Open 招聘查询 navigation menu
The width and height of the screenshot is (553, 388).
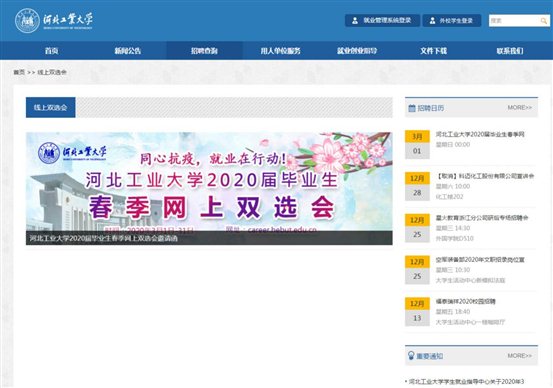click(204, 51)
